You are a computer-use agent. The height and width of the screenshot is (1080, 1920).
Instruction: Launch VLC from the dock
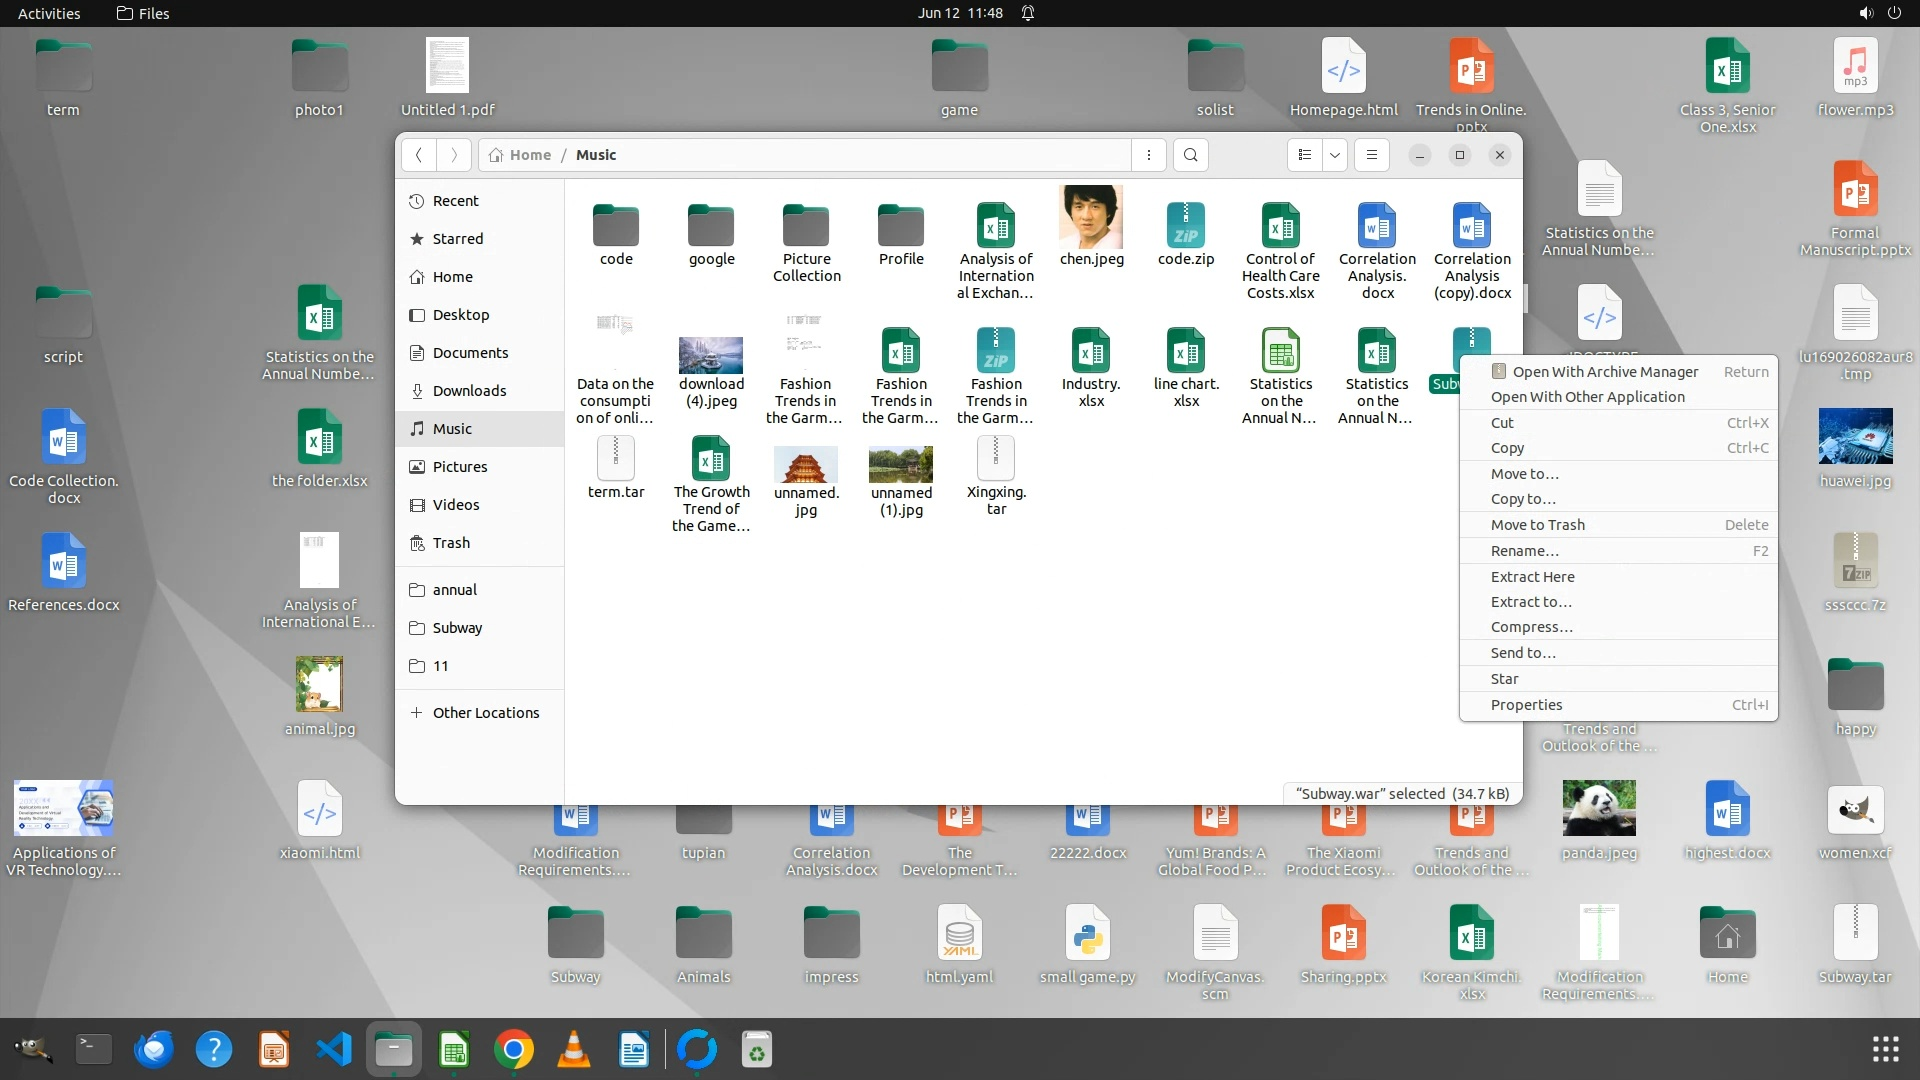click(x=573, y=1049)
